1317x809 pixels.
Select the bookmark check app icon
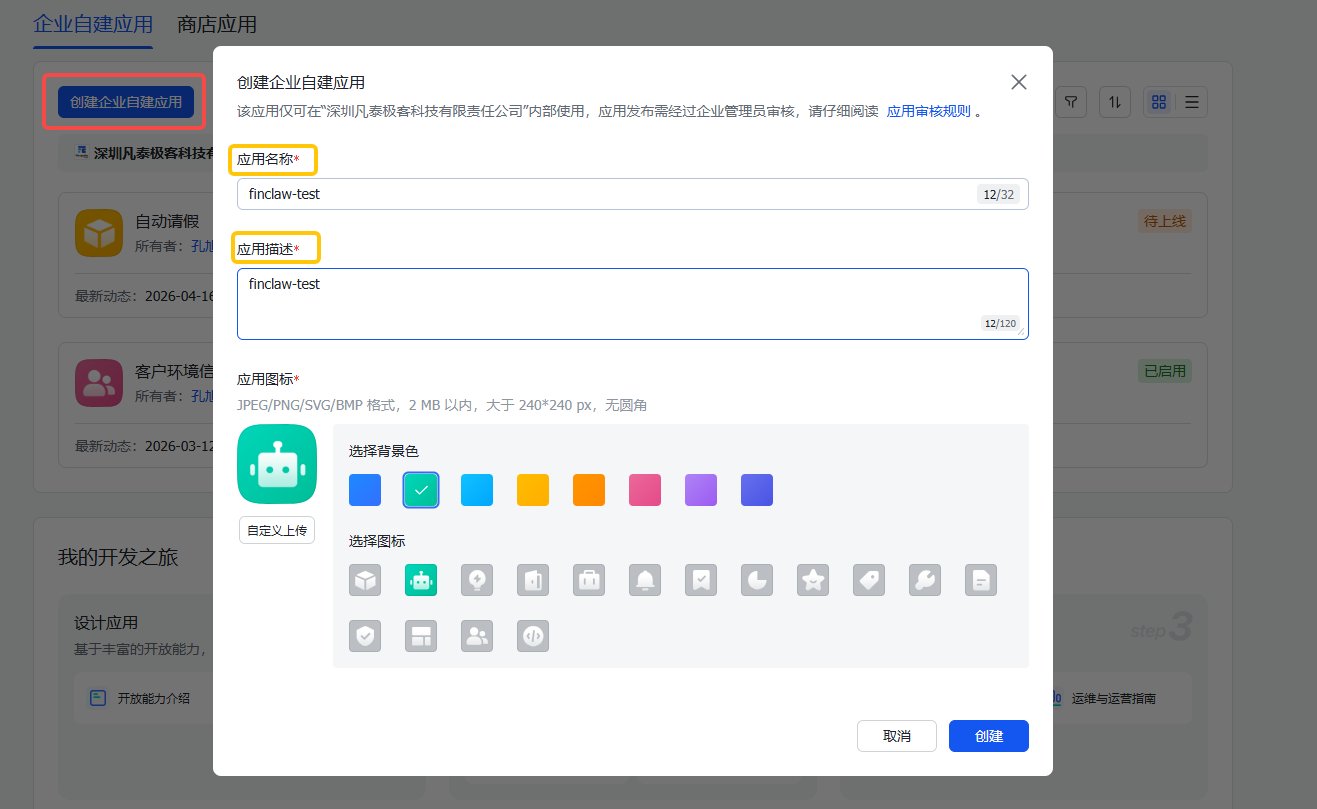point(701,580)
